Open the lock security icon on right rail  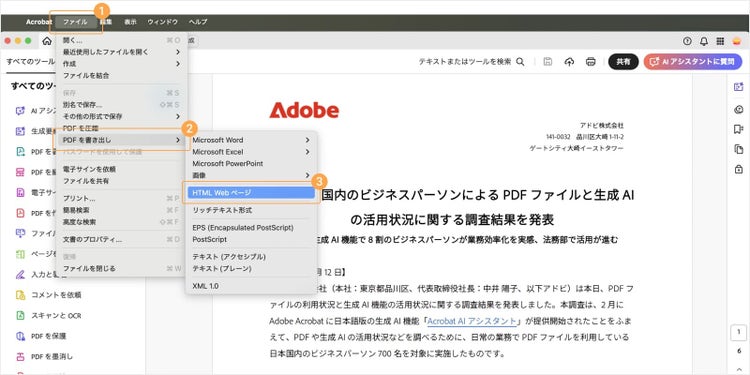pos(739,169)
